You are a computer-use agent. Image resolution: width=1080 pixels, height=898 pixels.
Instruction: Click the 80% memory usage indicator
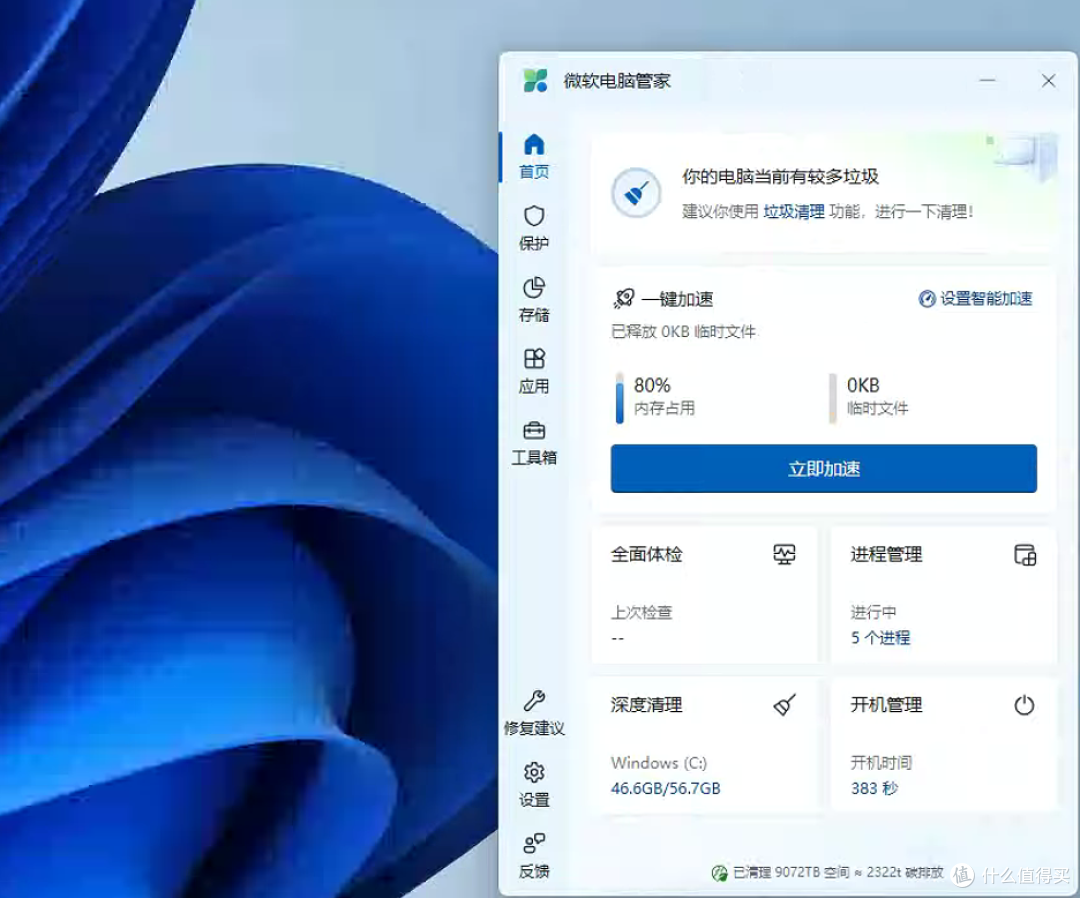656,397
